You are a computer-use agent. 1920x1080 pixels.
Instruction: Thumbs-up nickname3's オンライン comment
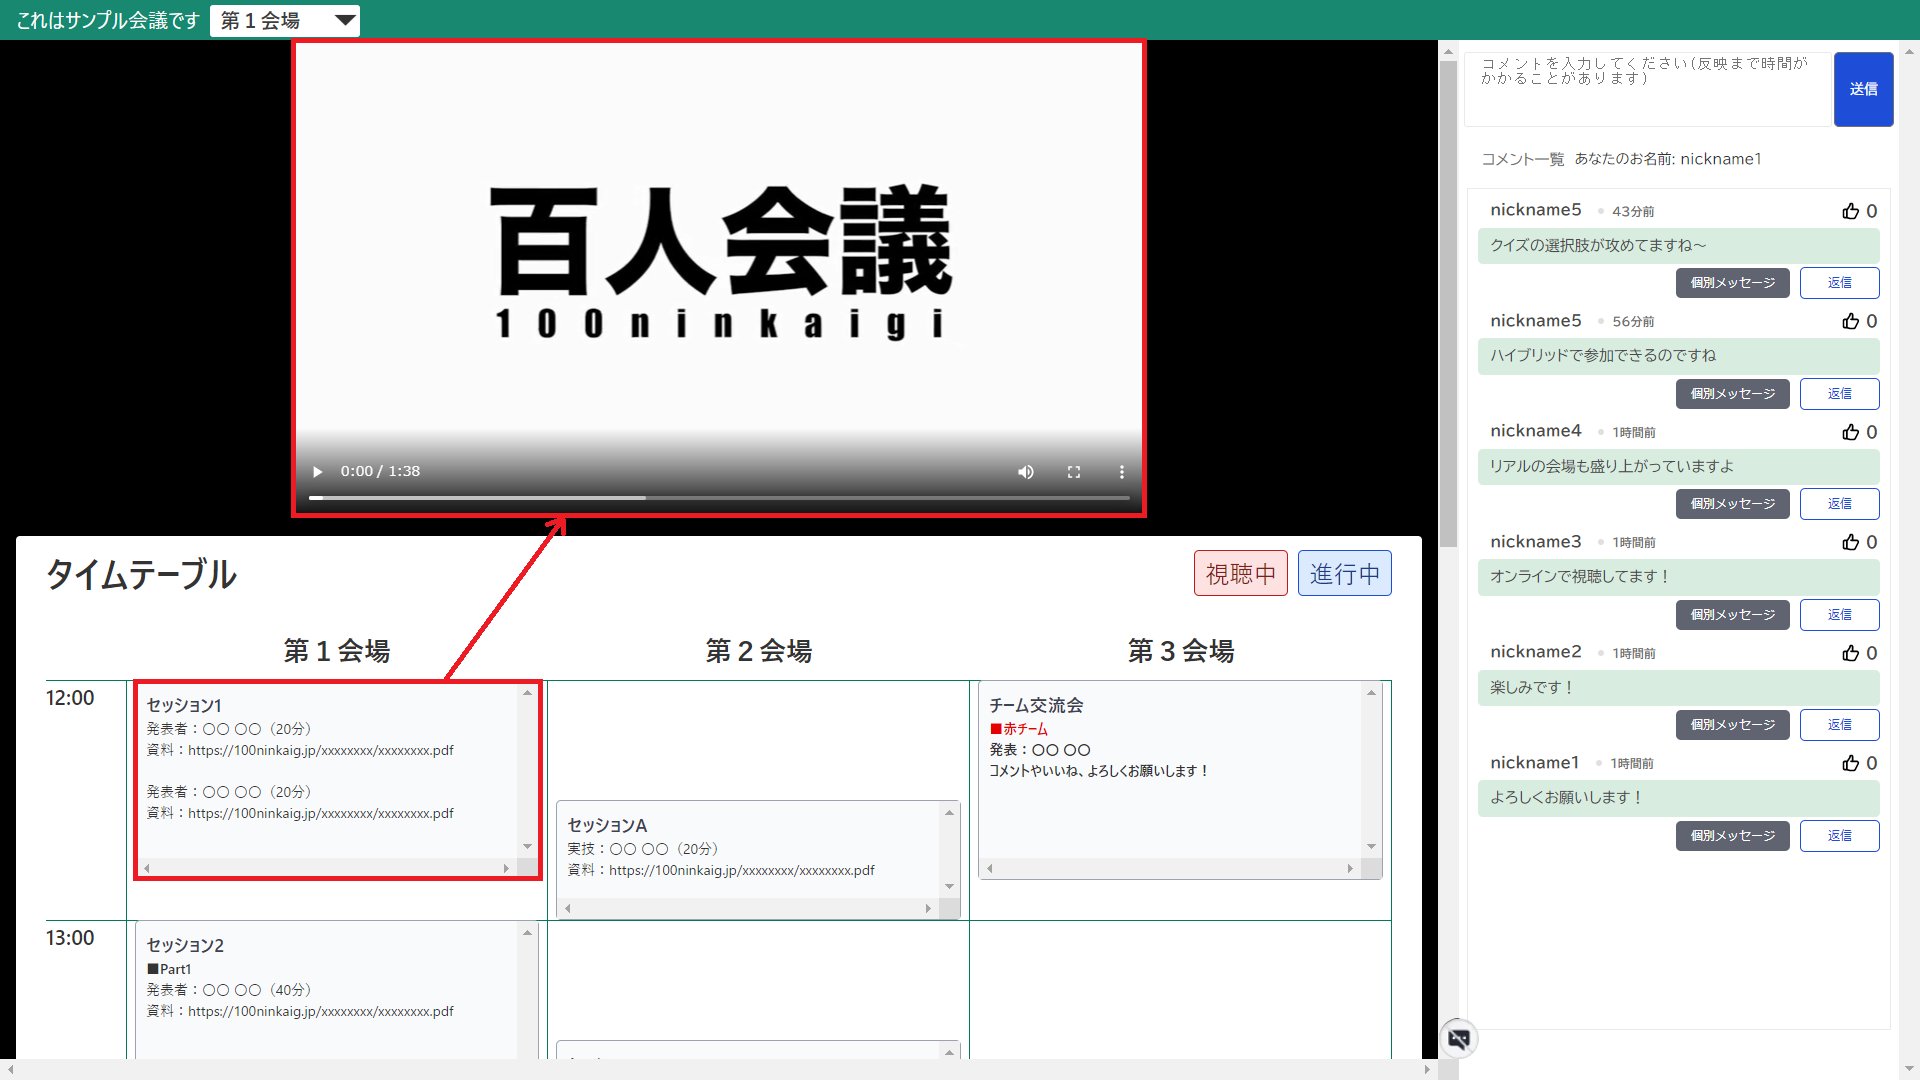click(x=1851, y=542)
